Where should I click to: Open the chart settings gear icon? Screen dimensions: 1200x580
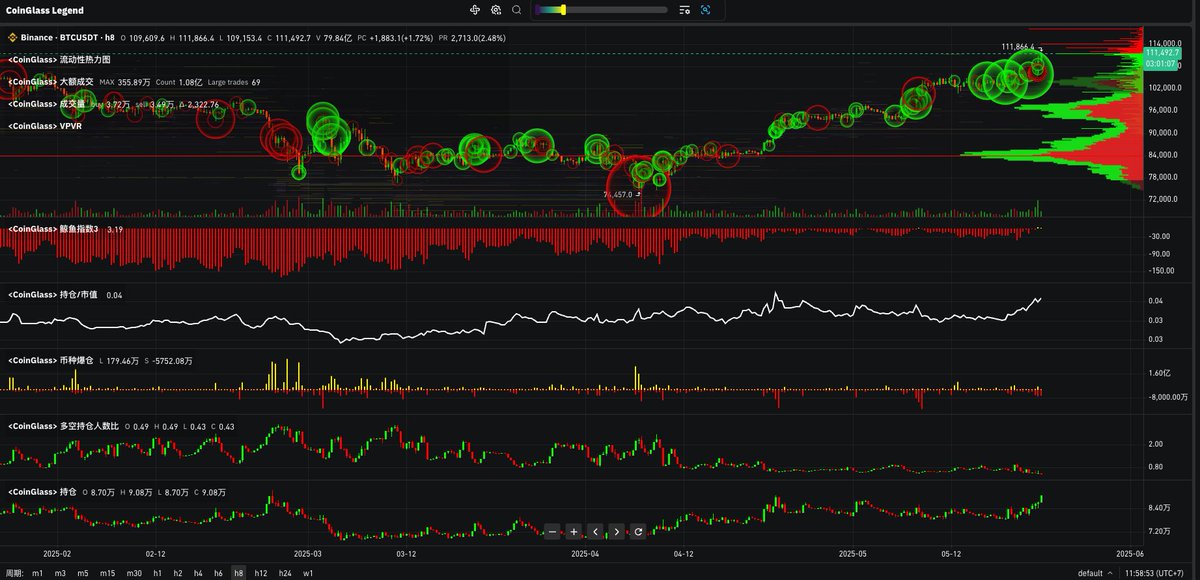tap(496, 10)
